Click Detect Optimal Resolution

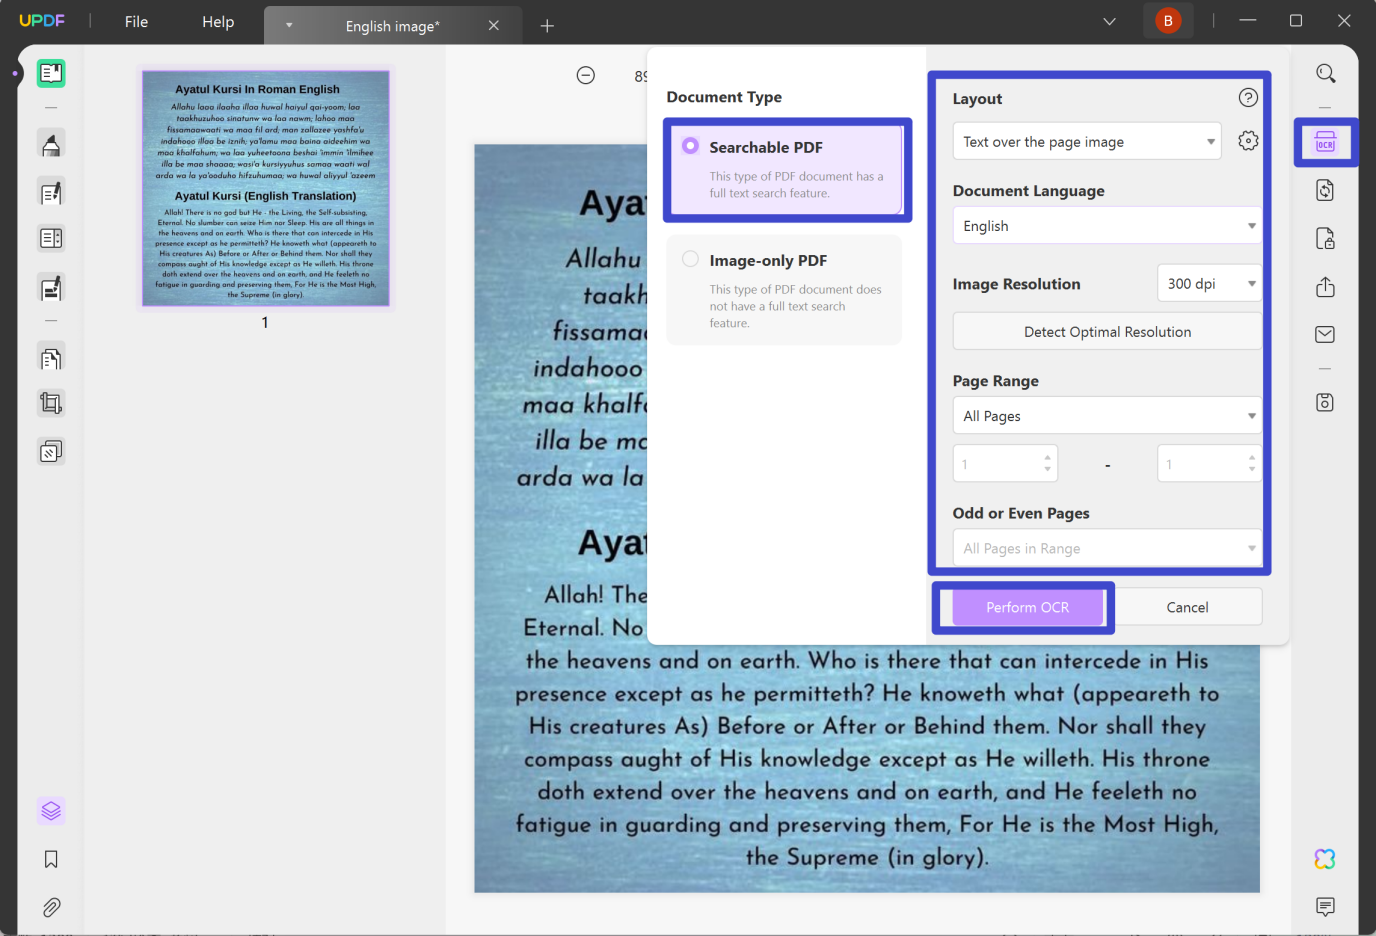1106,330
